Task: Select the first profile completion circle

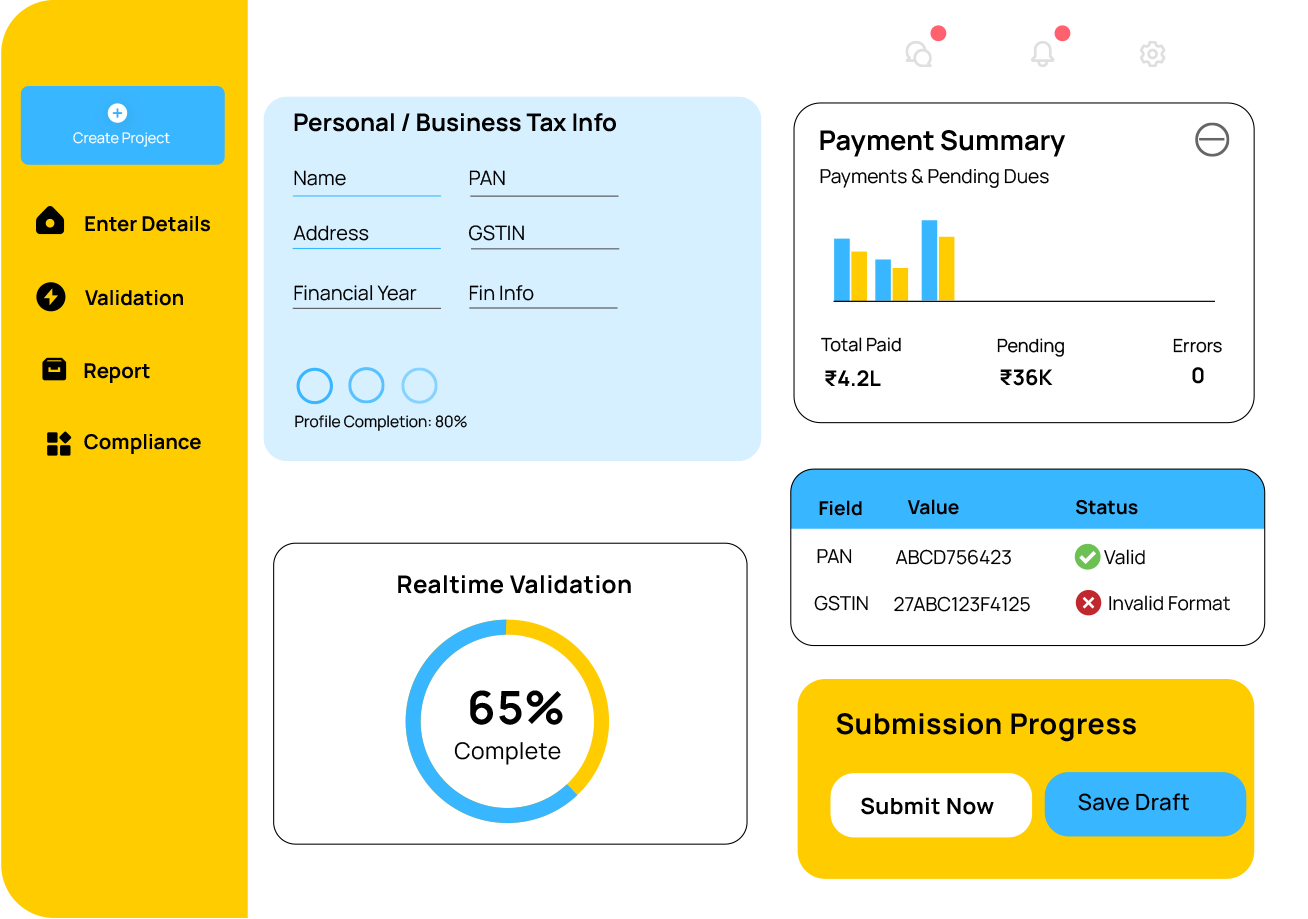Action: click(x=314, y=385)
